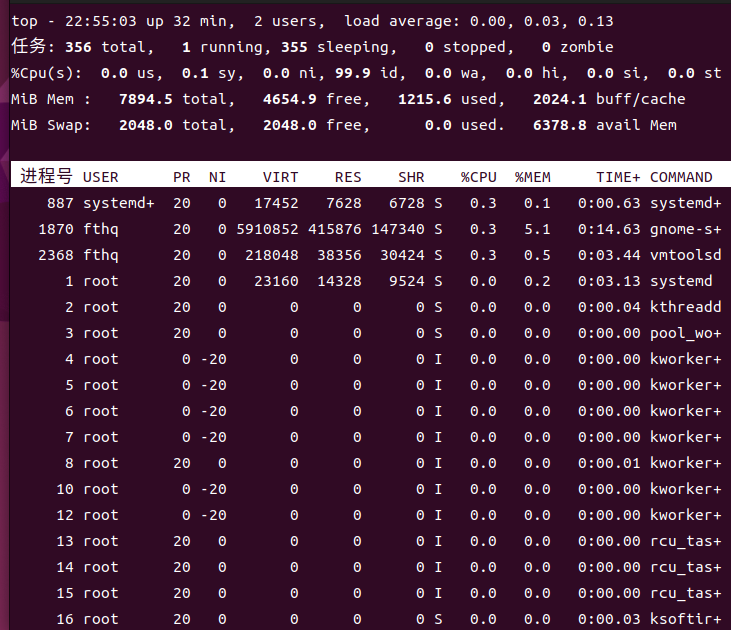Click the 进程号 column header
The height and width of the screenshot is (630, 731).
[46, 176]
